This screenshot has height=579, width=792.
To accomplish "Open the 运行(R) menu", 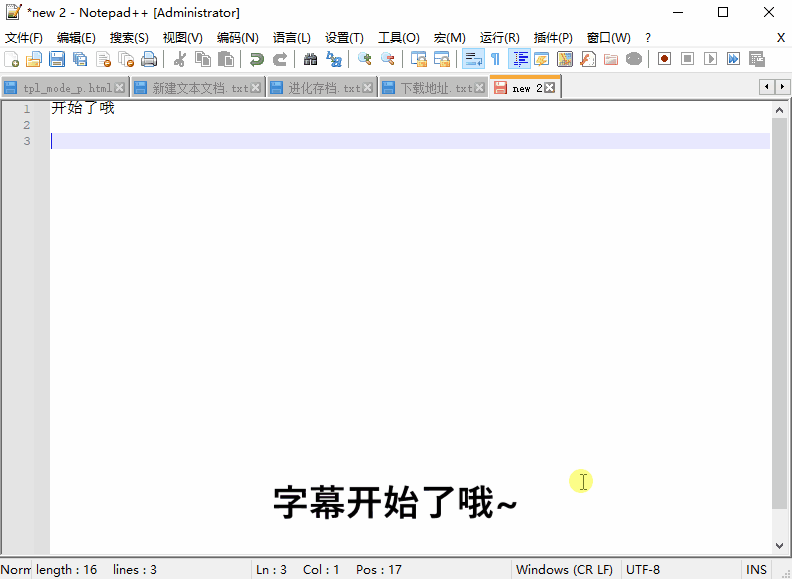I will [x=500, y=38].
